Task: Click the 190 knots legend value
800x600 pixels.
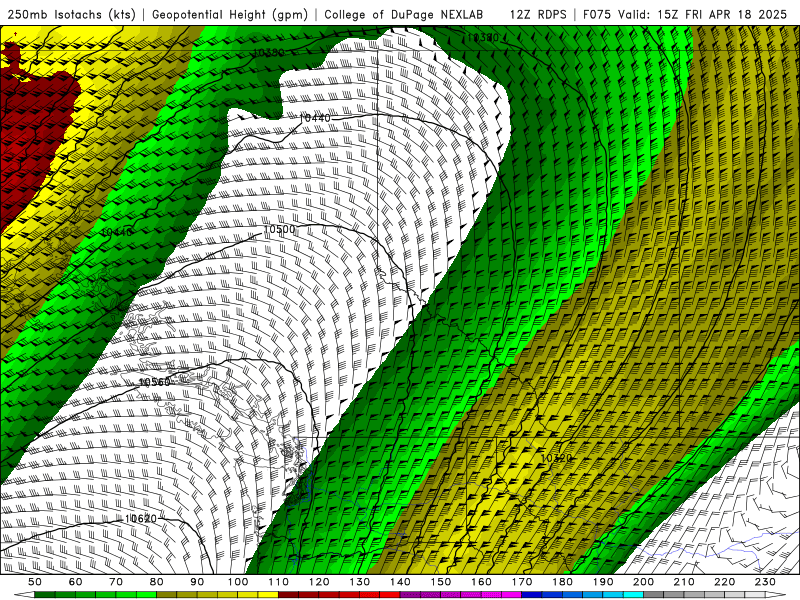Action: (x=603, y=582)
